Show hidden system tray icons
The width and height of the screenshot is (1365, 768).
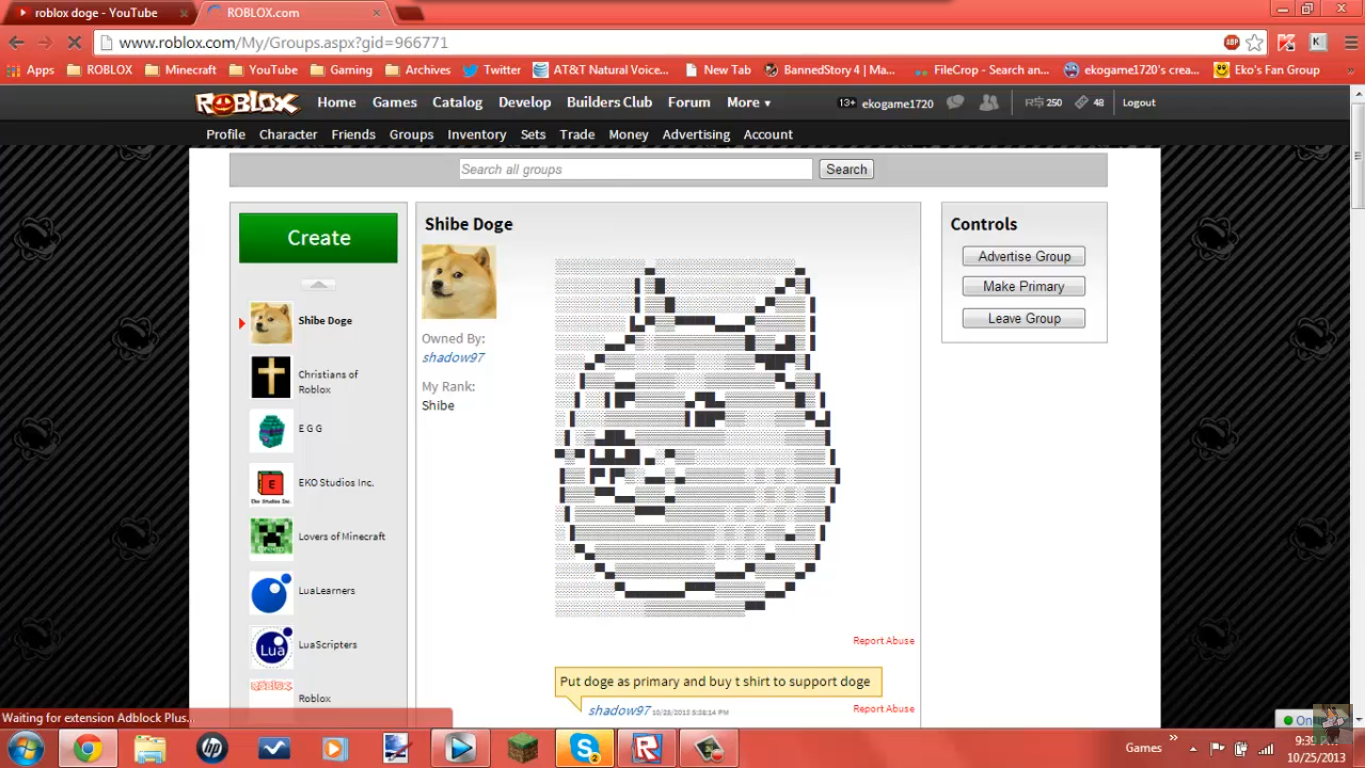[x=1192, y=748]
